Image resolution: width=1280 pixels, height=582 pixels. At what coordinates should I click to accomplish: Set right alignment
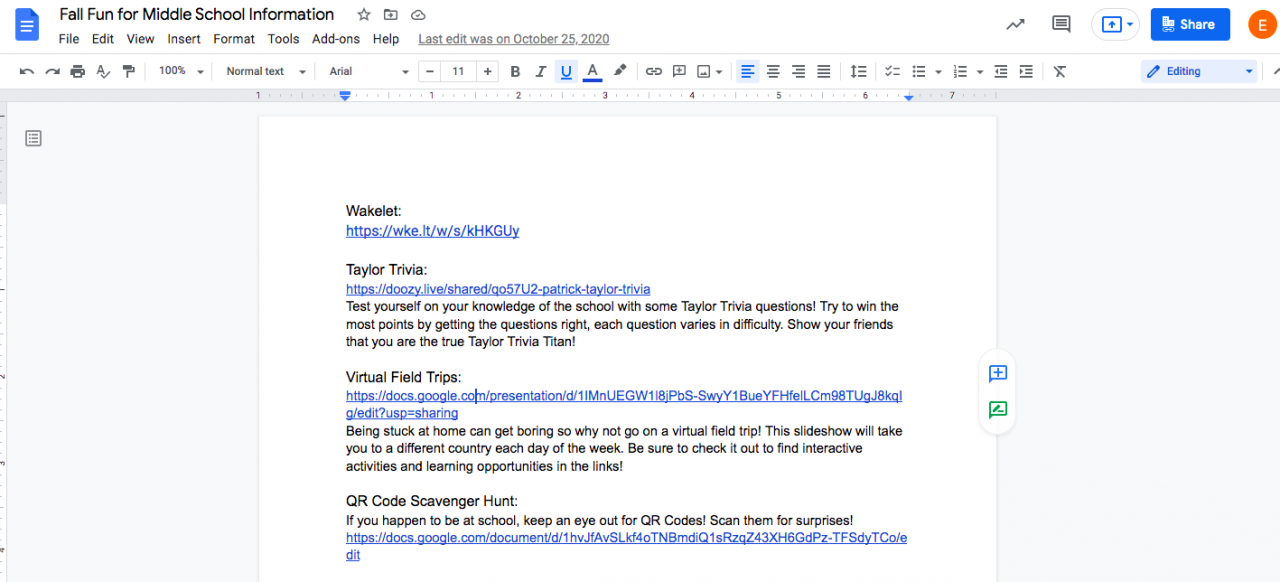tap(798, 71)
